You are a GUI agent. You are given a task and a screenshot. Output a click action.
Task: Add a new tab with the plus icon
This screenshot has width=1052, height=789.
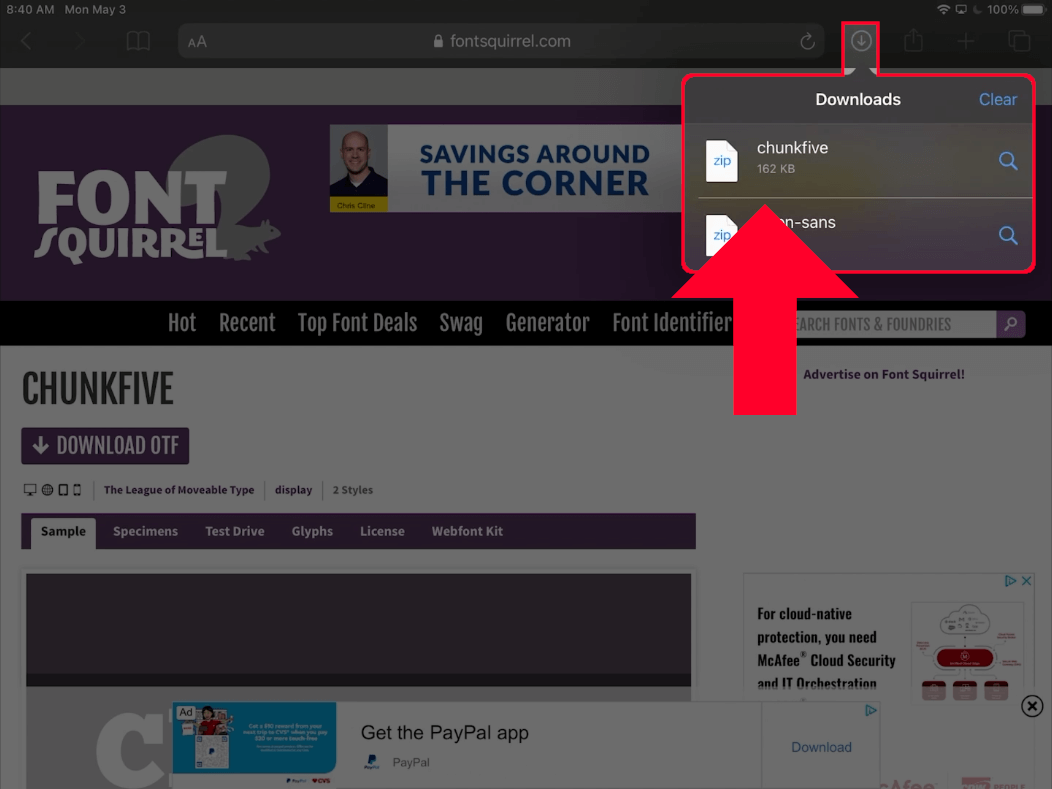[965, 42]
